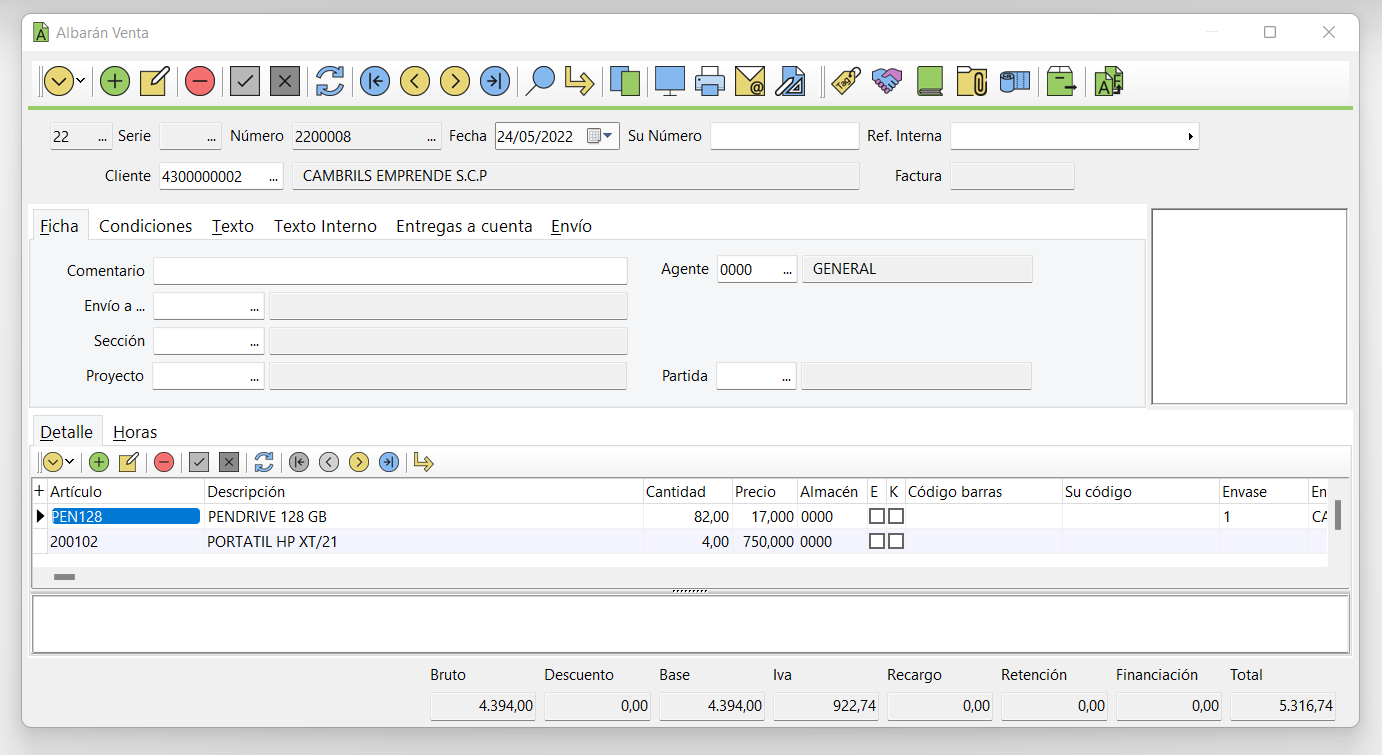Open attachments folder with paperclip icon
This screenshot has width=1382, height=755.
972,81
